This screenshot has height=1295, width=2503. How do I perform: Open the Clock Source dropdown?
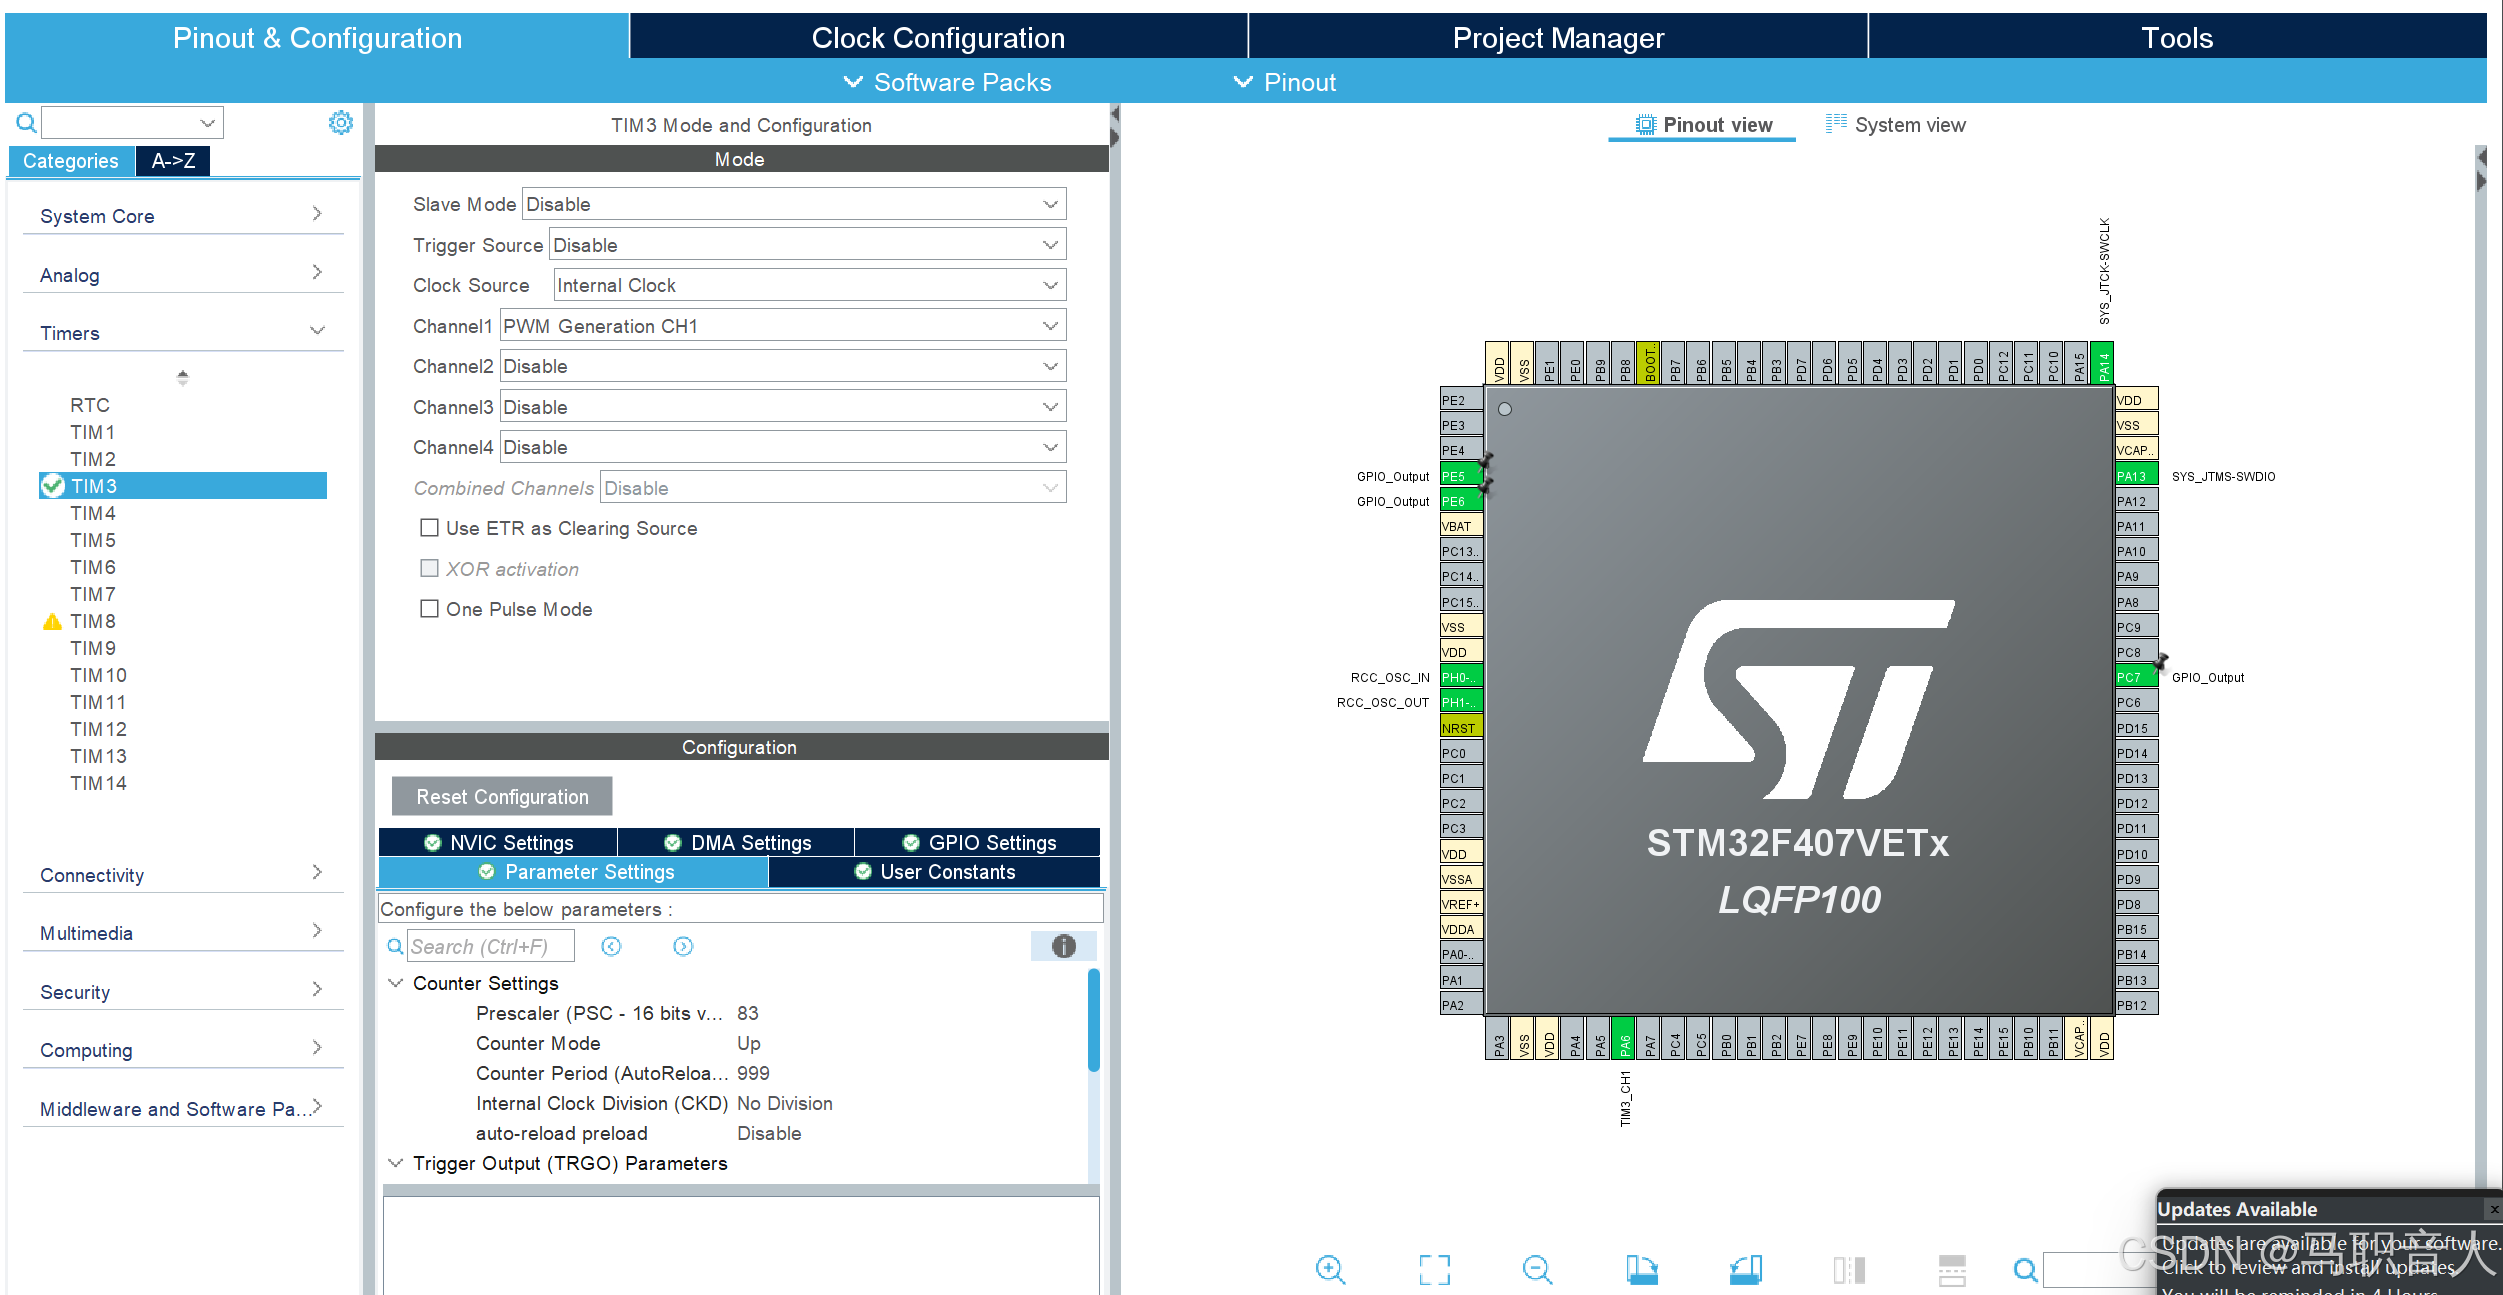point(810,285)
